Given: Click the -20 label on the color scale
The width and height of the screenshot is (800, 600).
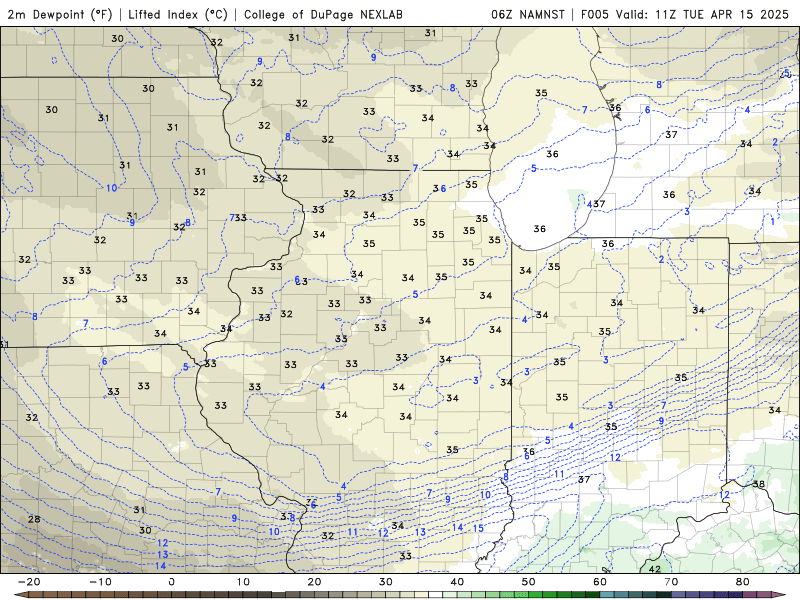Looking at the screenshot, I should [x=29, y=582].
